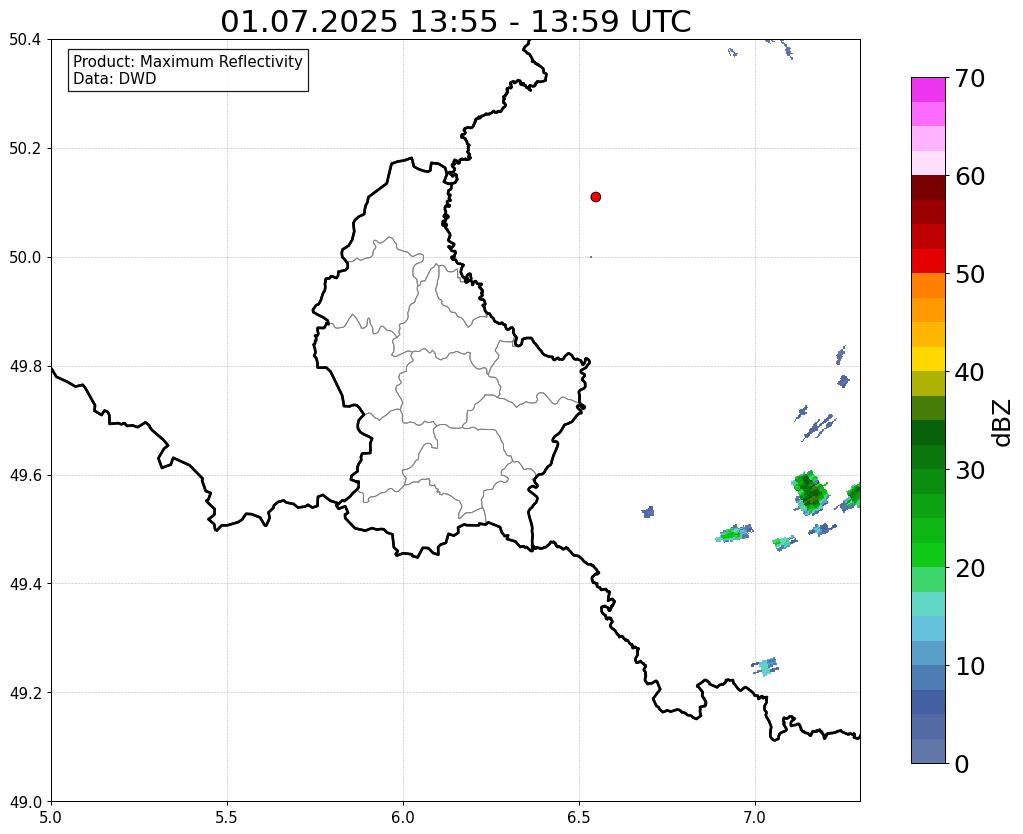1023x834 pixels.
Task: Pick the yellow 40 dBZ colorbar swatch
Action: (928, 359)
